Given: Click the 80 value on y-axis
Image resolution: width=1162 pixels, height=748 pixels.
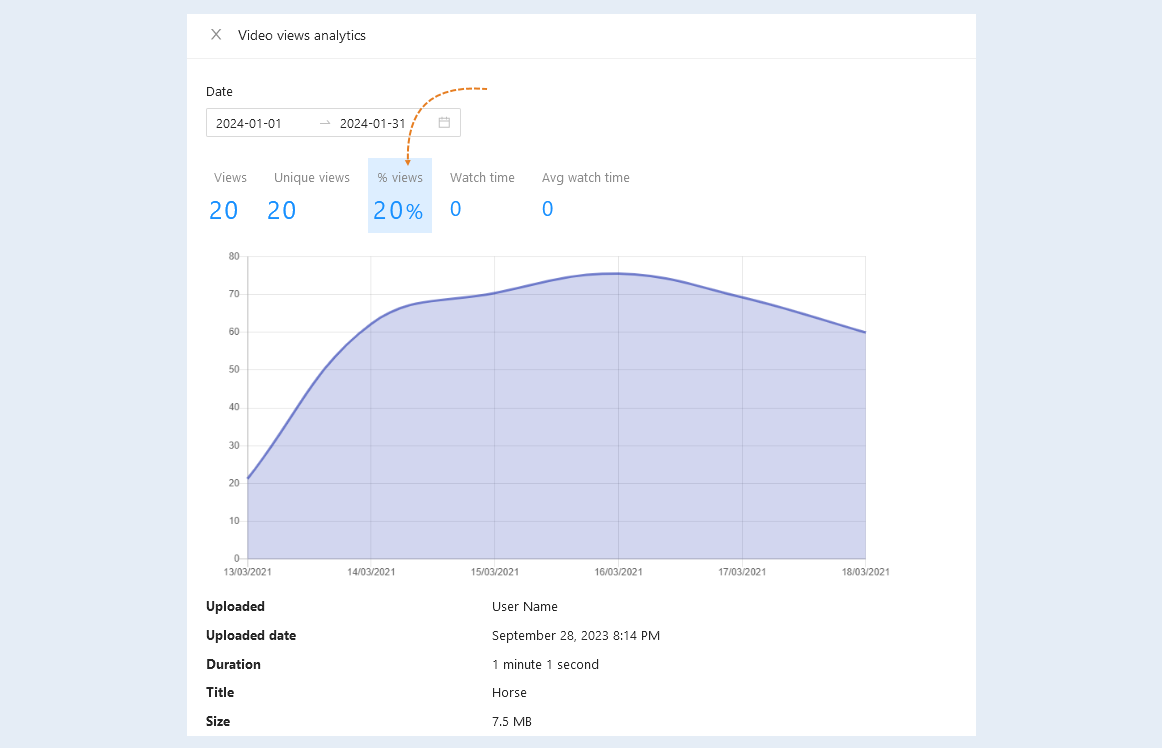Looking at the screenshot, I should tap(234, 256).
